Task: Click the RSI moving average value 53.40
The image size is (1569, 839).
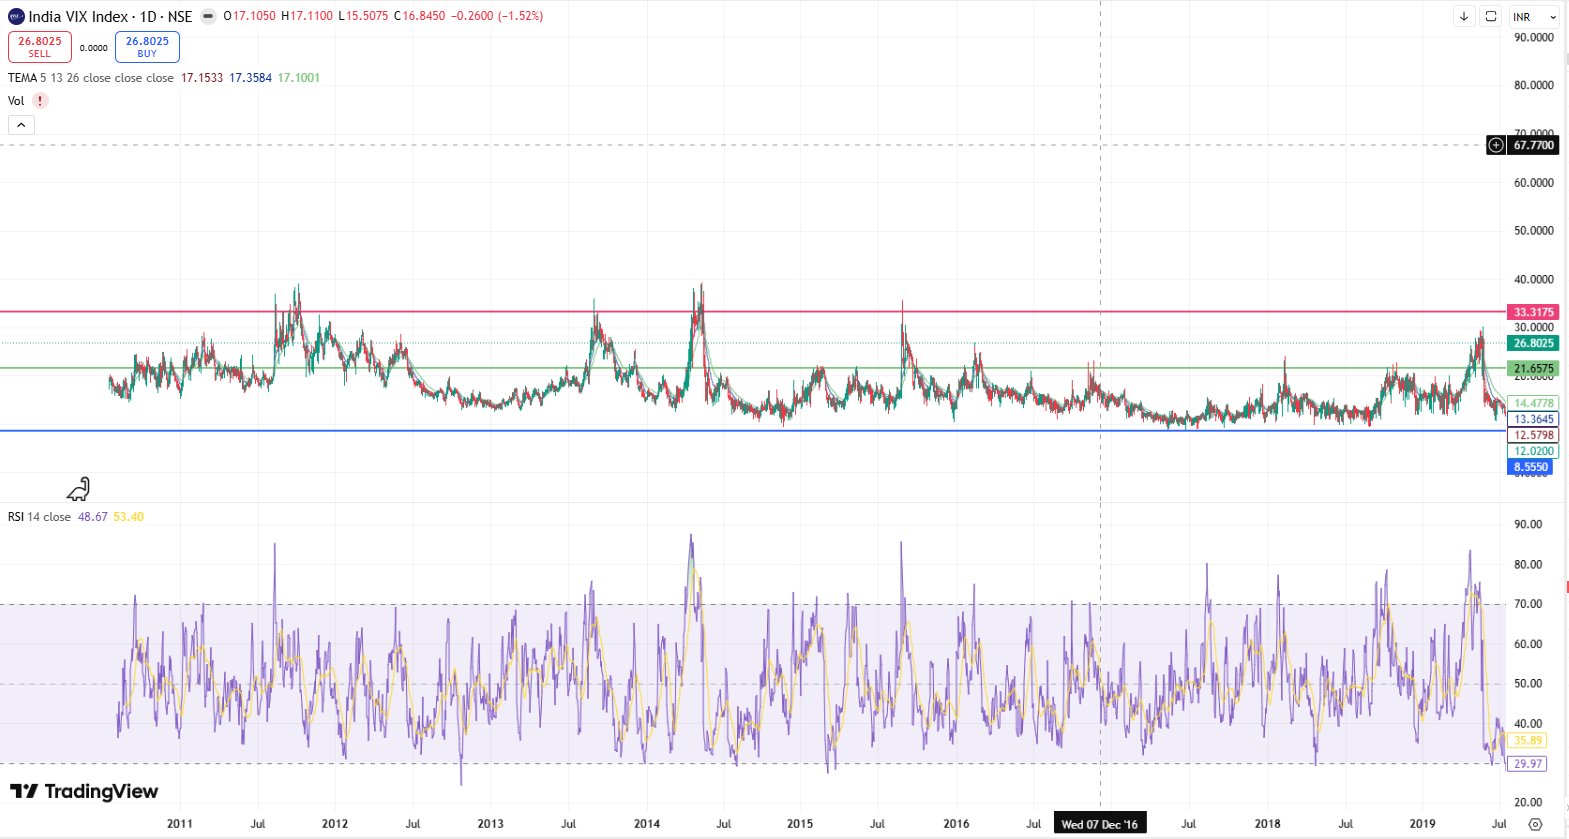Action: point(129,517)
